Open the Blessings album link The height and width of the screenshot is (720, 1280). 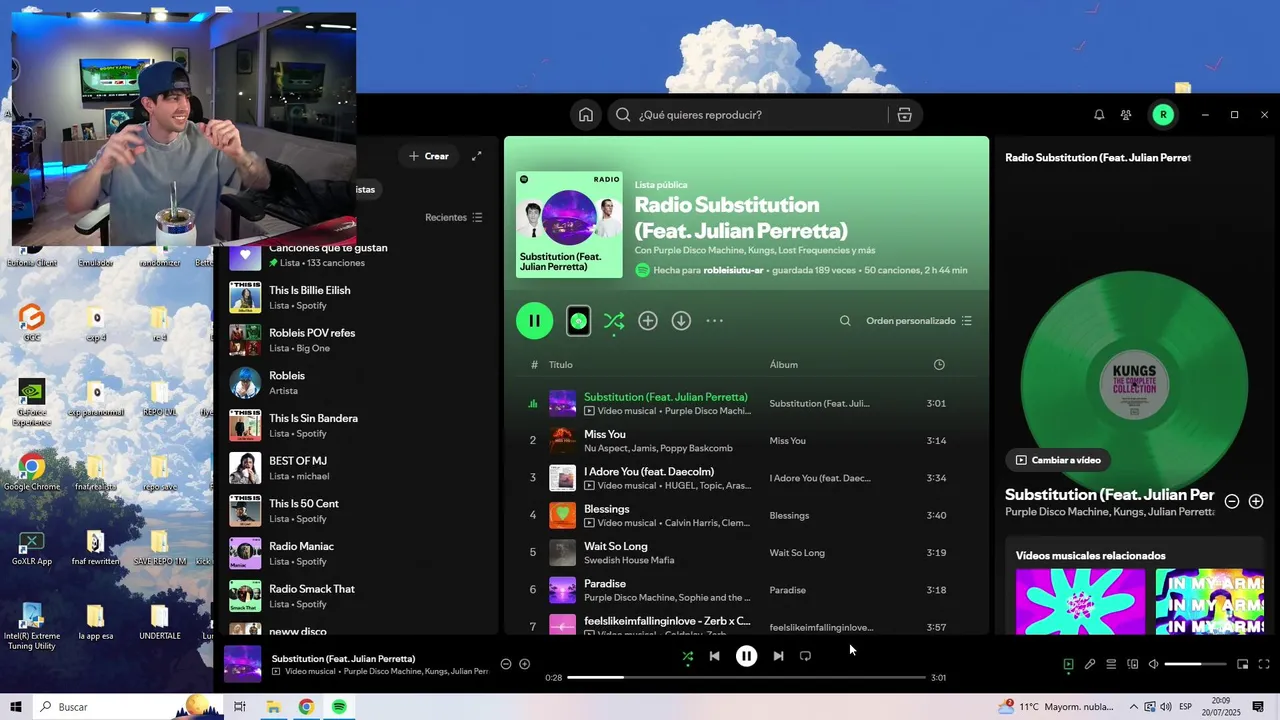(789, 516)
